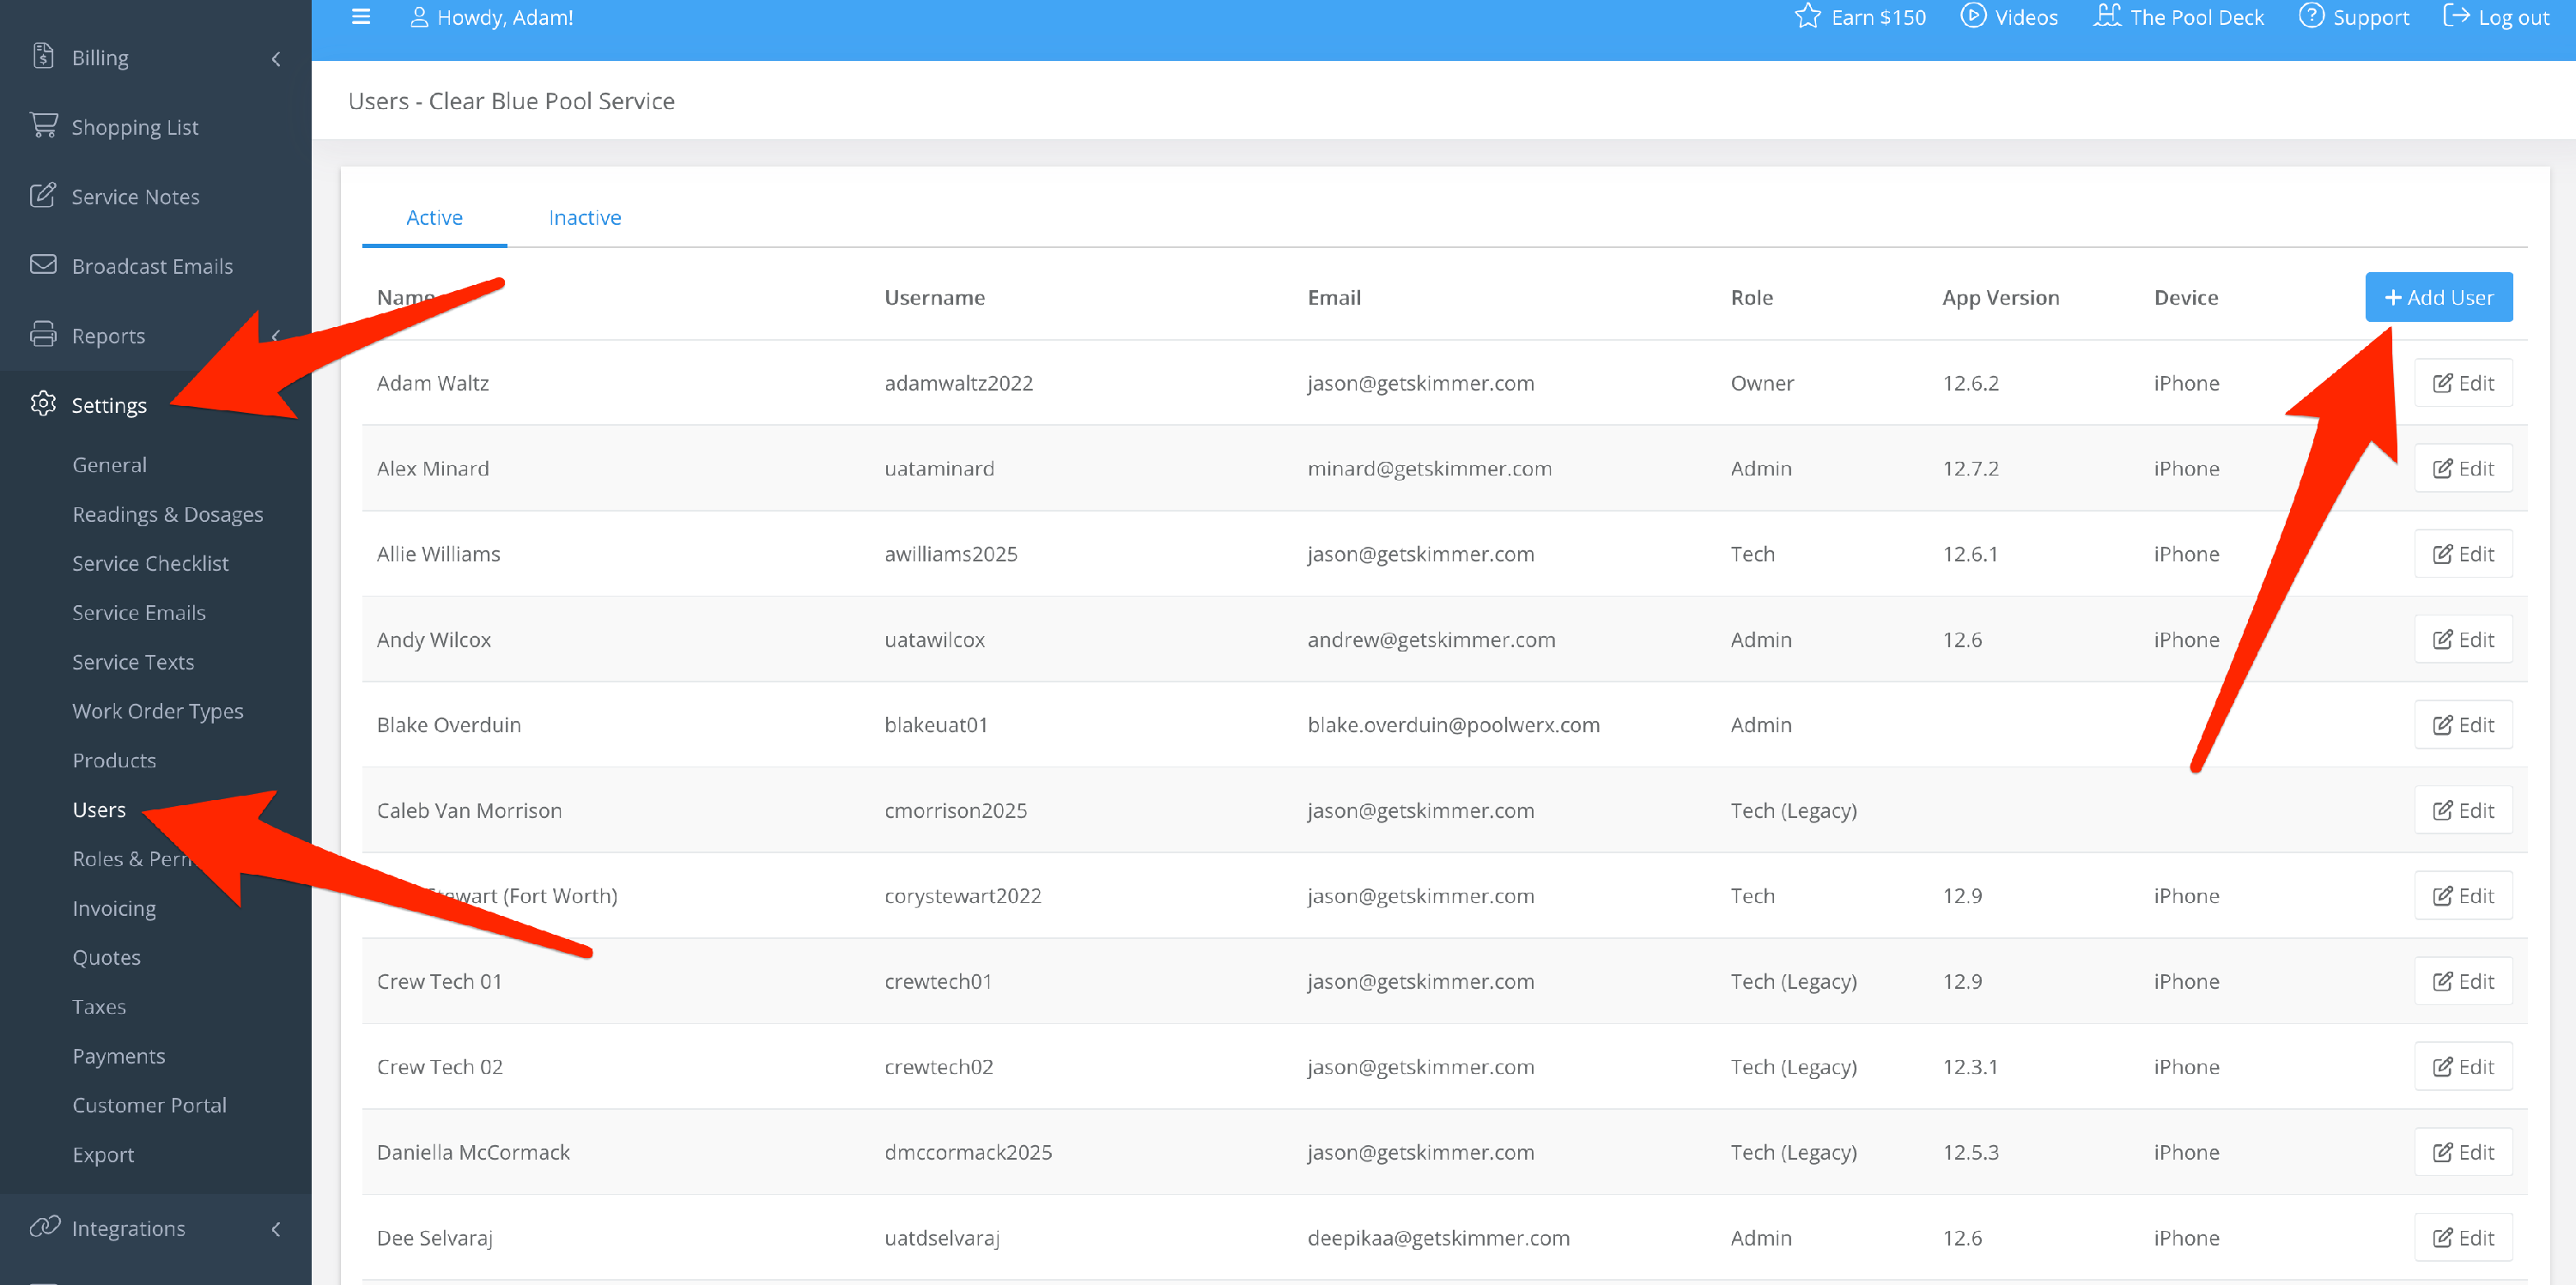Select the Active users tab
Viewport: 2576px width, 1285px height.
(x=434, y=217)
